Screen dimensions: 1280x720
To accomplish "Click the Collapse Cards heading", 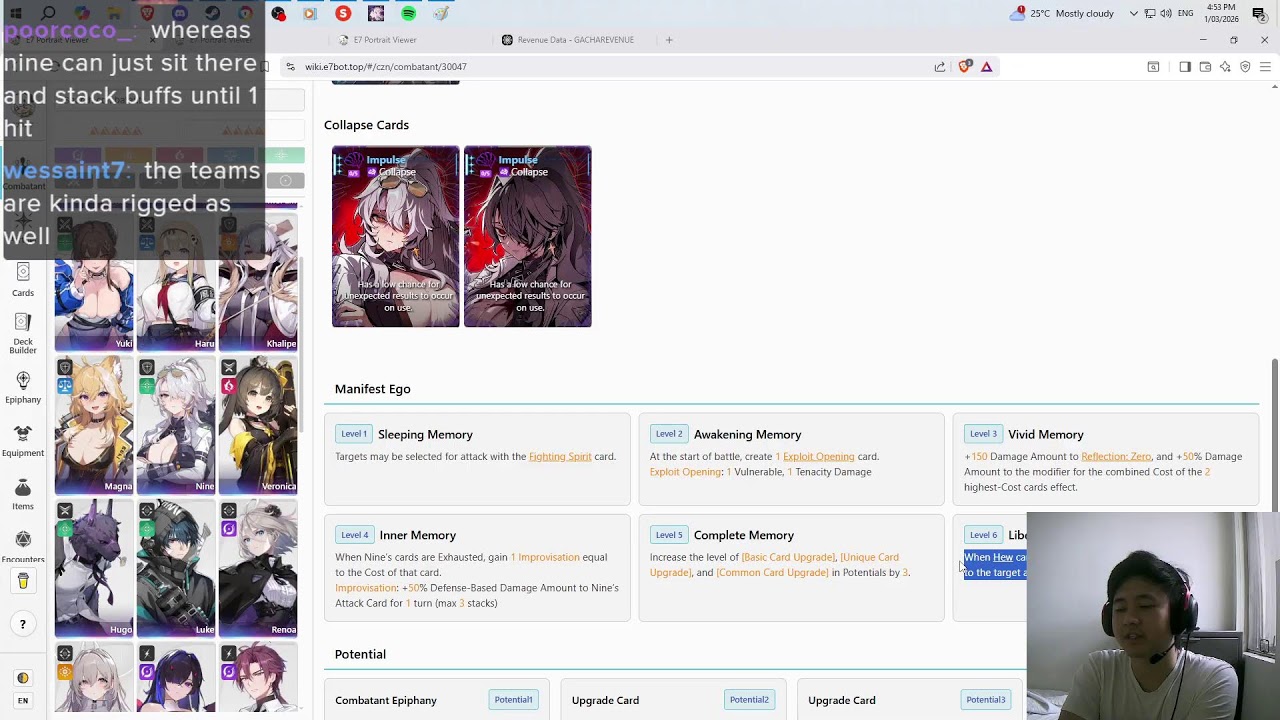I will point(366,125).
